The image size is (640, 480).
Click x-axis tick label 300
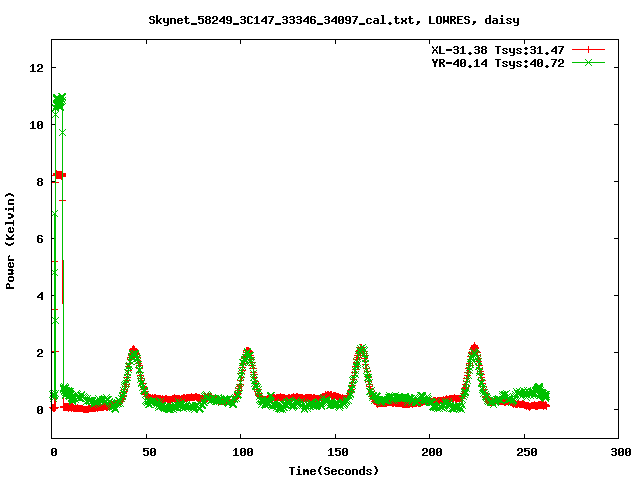pos(621,452)
